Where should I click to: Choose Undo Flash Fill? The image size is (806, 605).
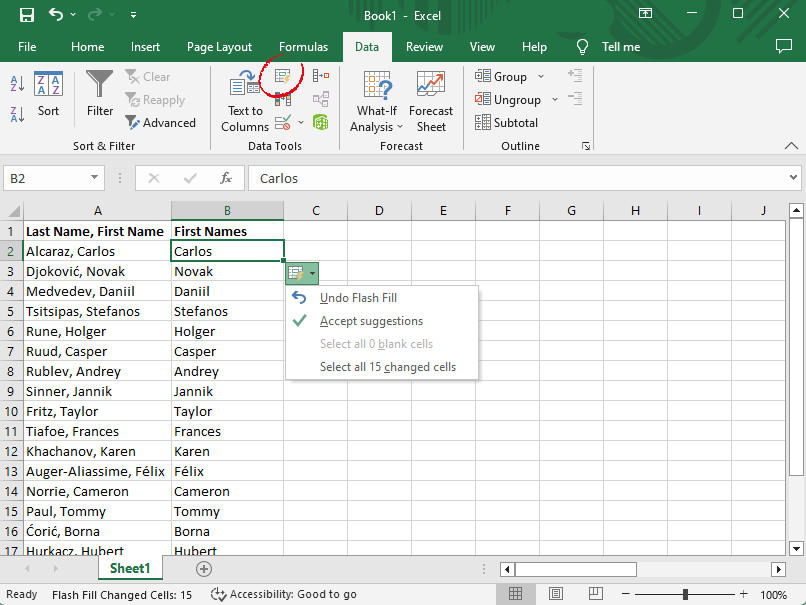point(382,298)
